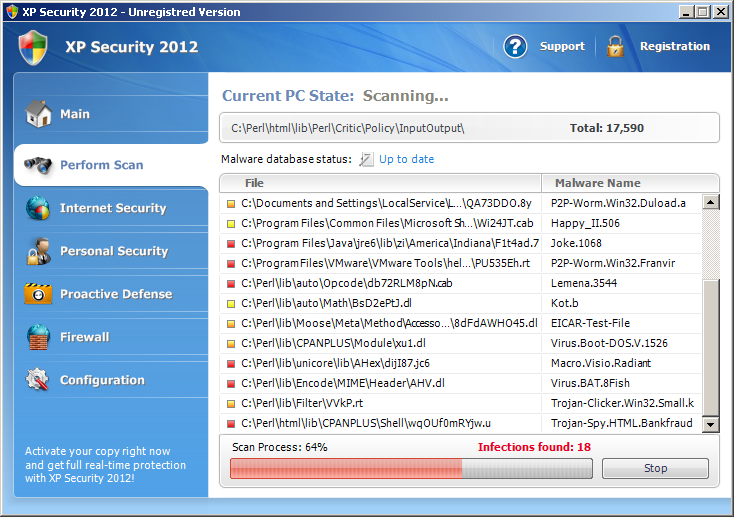This screenshot has height=517, width=734.
Task: Select the Macro.Visio.Radiant entry
Action: point(601,363)
